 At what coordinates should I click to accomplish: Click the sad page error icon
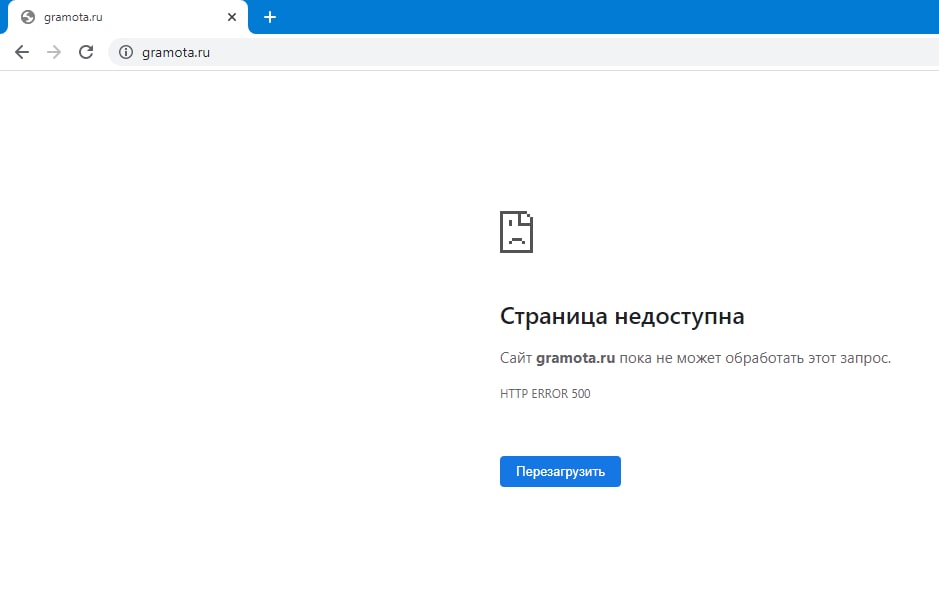516,232
